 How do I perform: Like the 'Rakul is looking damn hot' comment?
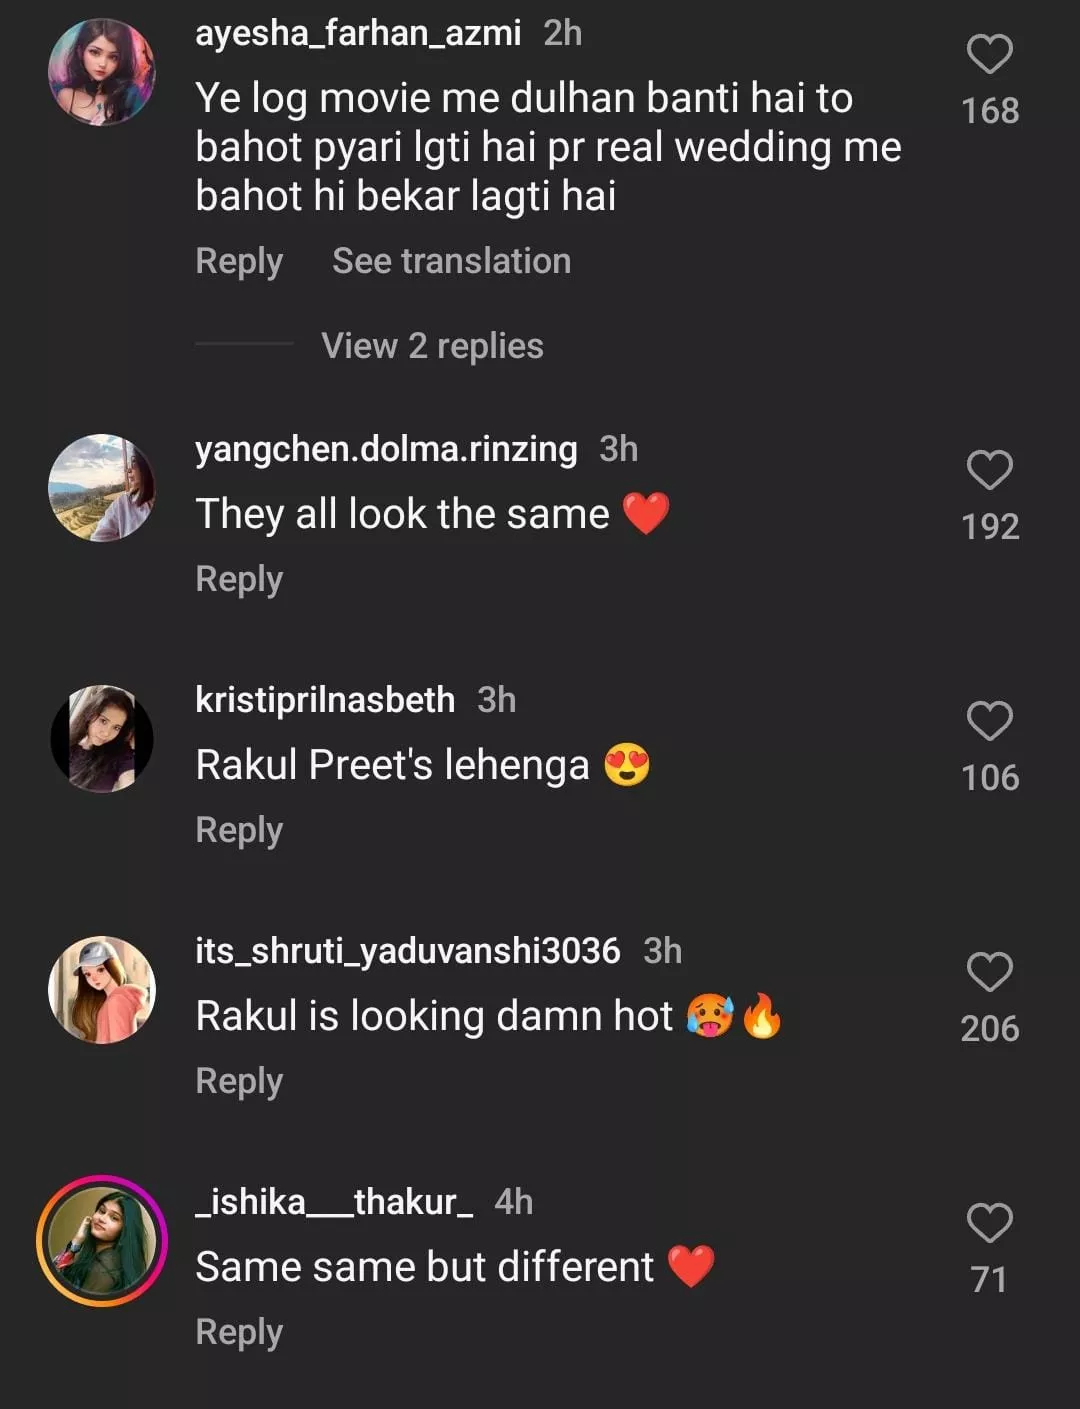click(x=989, y=972)
